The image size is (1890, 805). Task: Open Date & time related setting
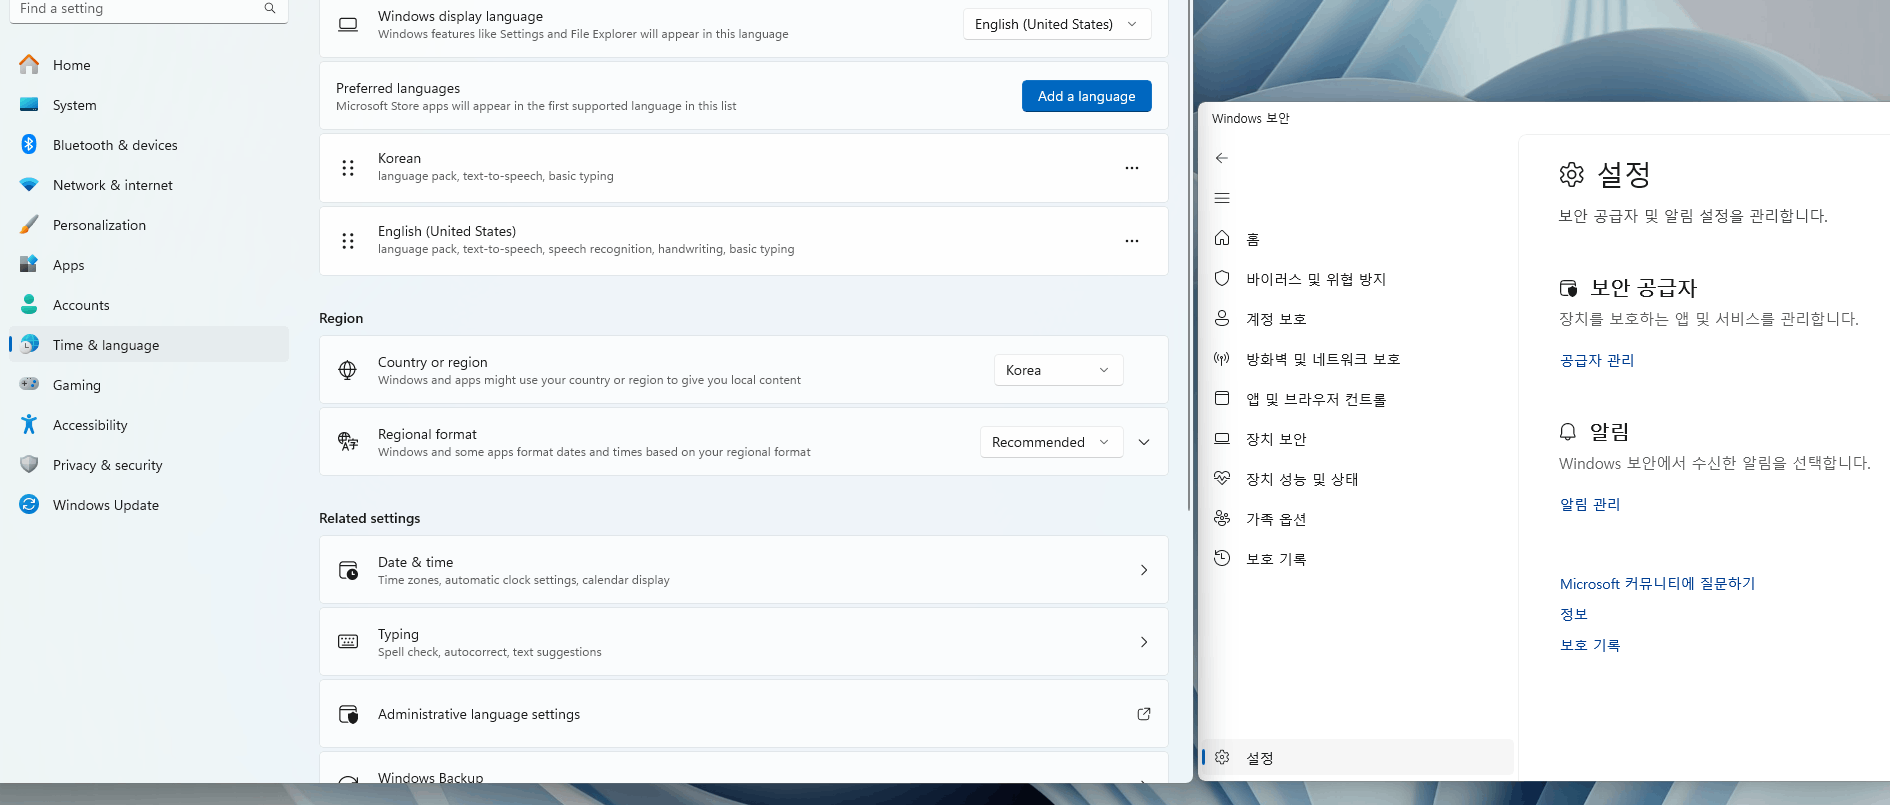743,570
